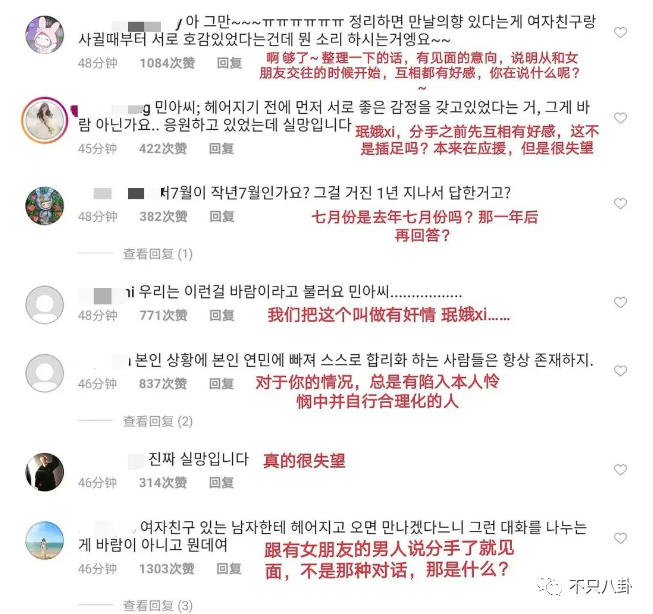This screenshot has height=614, width=653.
Task: Open the dark-clothed person avatar
Action: pos(45,472)
